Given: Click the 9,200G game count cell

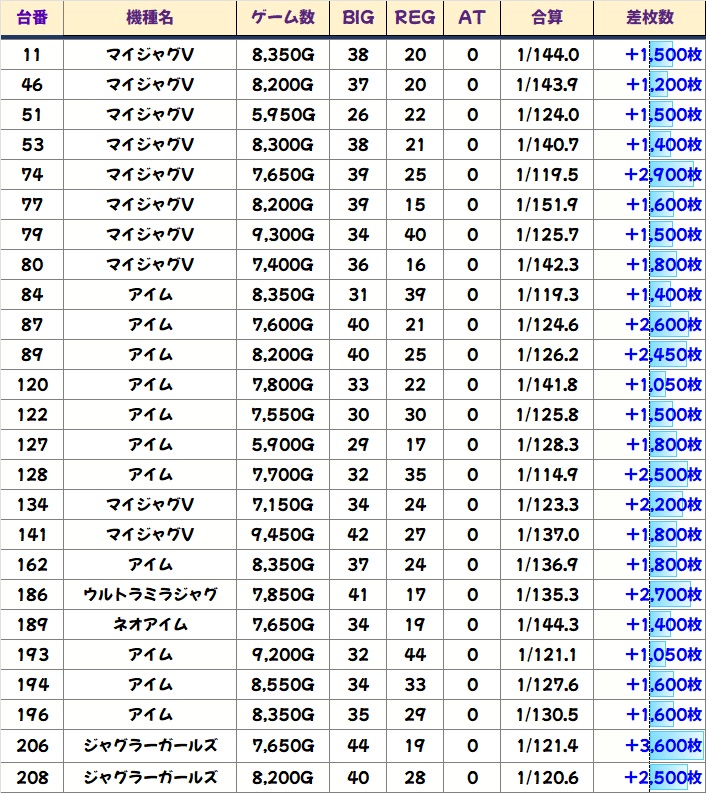Looking at the screenshot, I should 283,655.
